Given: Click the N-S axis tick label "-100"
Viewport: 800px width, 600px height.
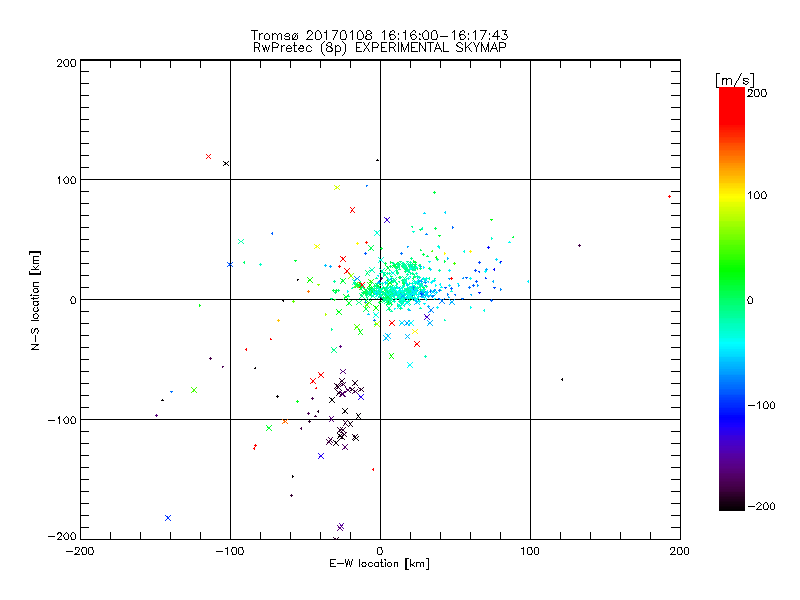Looking at the screenshot, I should click(62, 420).
